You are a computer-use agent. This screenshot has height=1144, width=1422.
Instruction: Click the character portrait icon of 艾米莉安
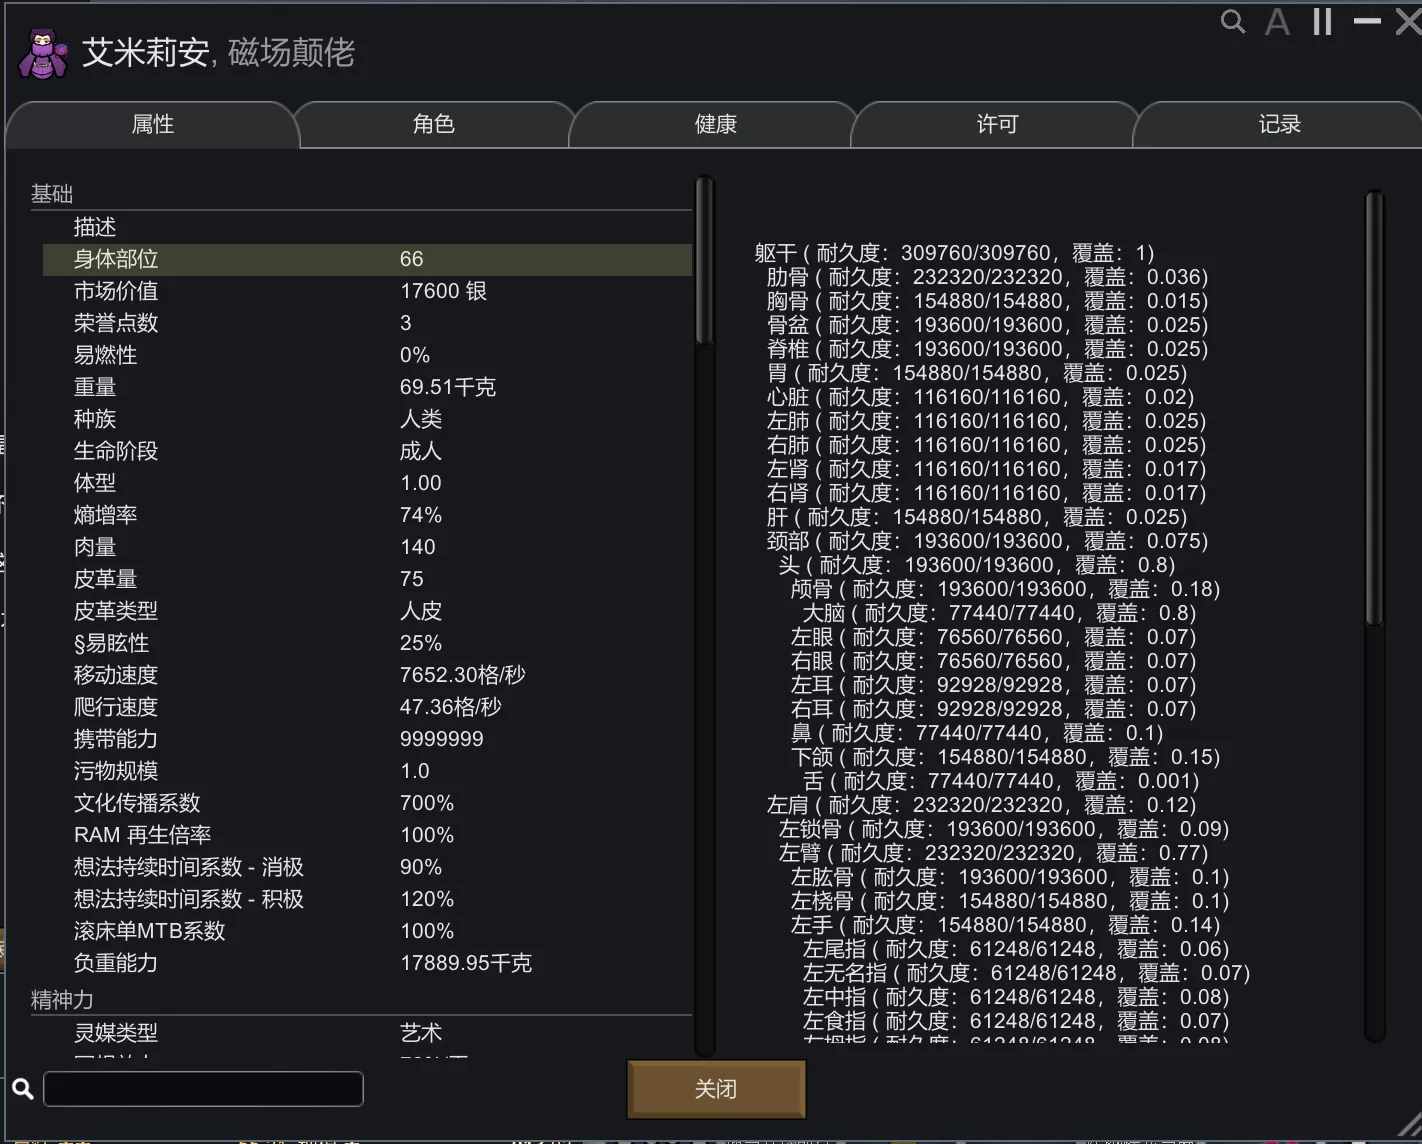click(43, 54)
